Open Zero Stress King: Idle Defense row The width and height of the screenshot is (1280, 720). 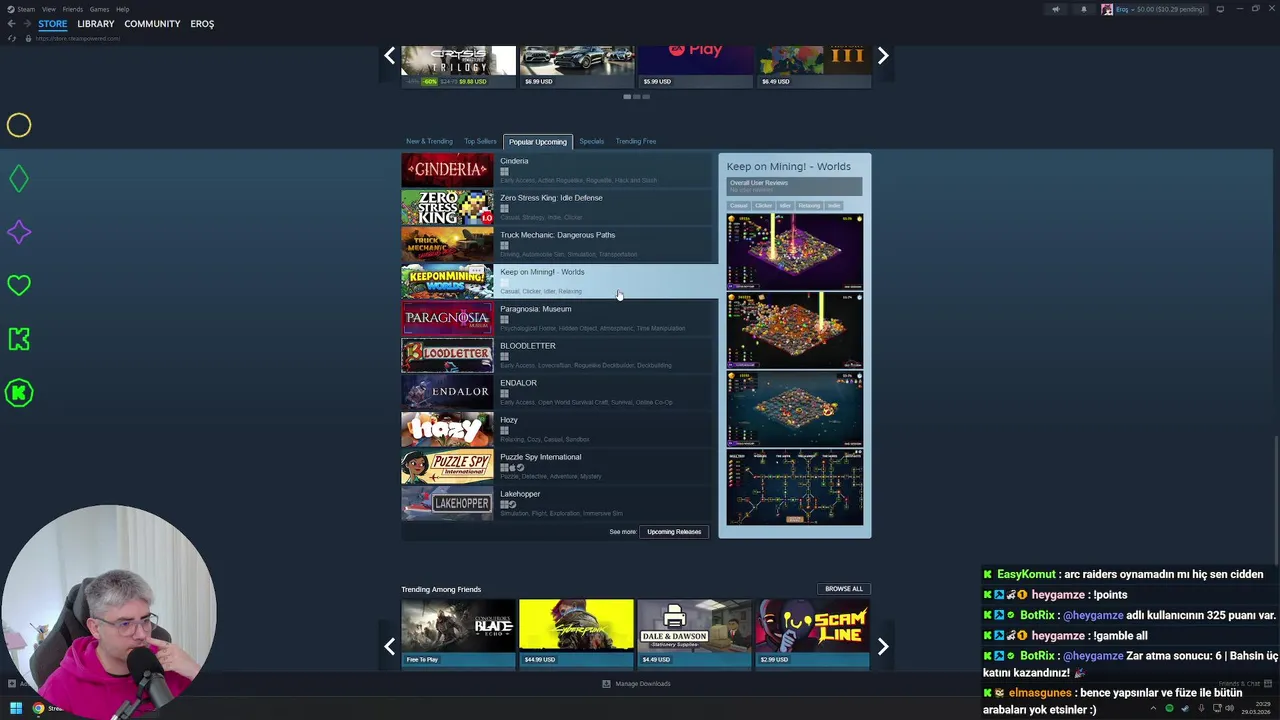pos(559,207)
